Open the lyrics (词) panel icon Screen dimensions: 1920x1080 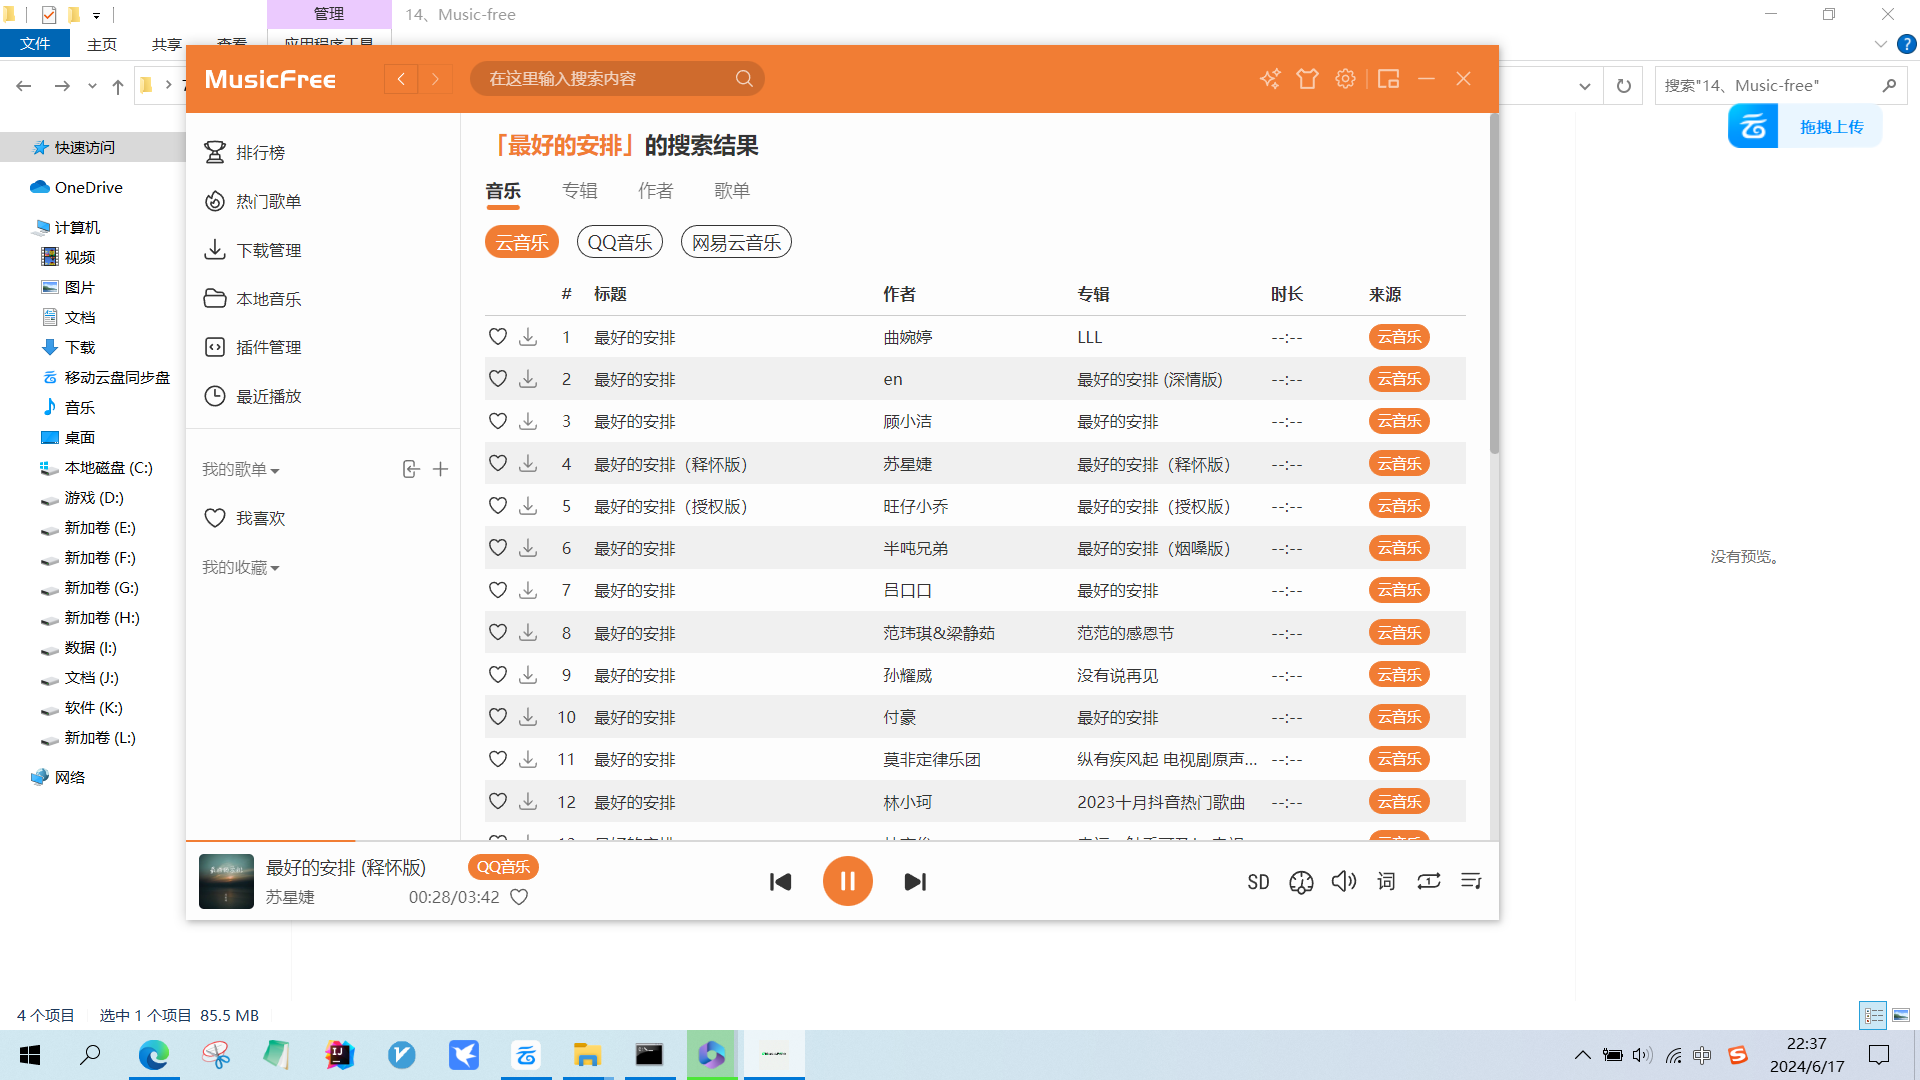1386,881
